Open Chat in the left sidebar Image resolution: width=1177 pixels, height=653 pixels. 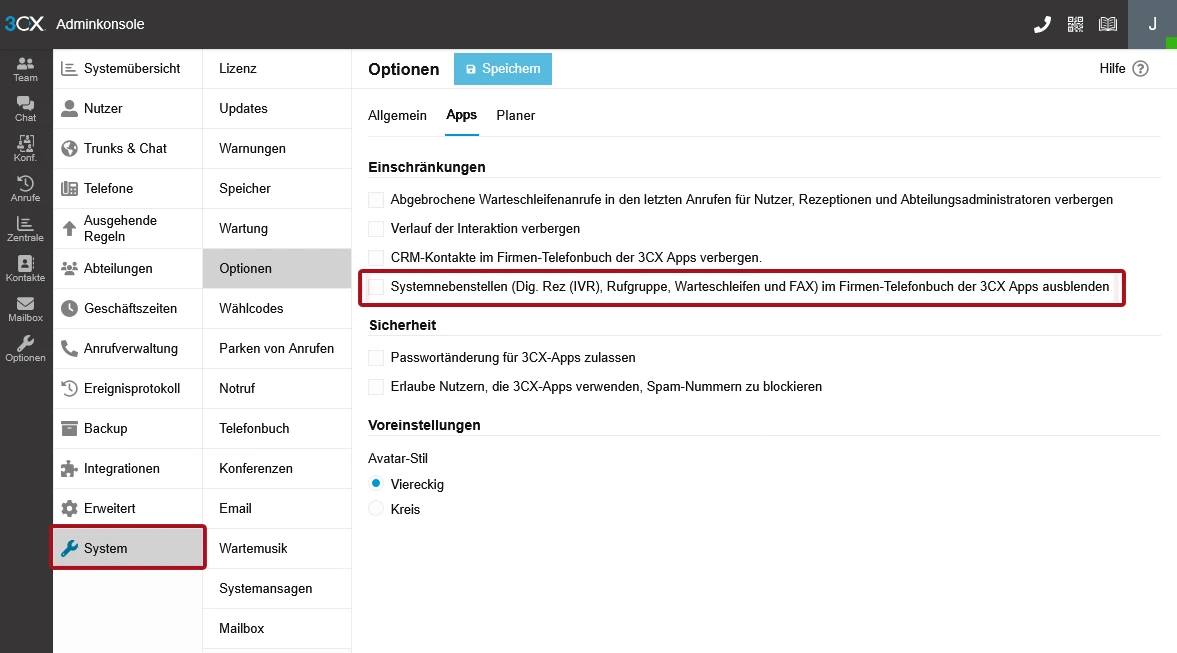click(26, 109)
